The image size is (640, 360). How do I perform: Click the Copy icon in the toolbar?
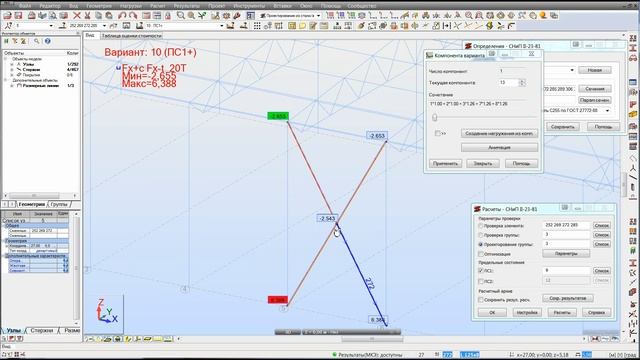(98, 16)
